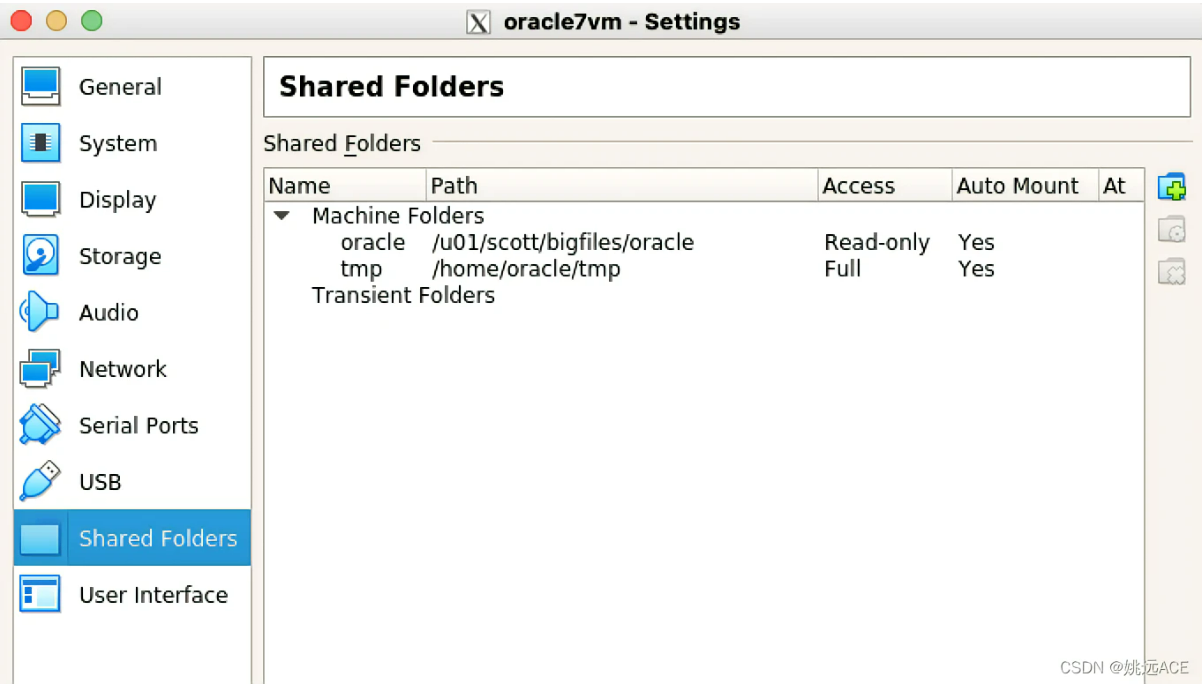The height and width of the screenshot is (685, 1203).
Task: Click the edit shared folder icon
Action: (1171, 230)
